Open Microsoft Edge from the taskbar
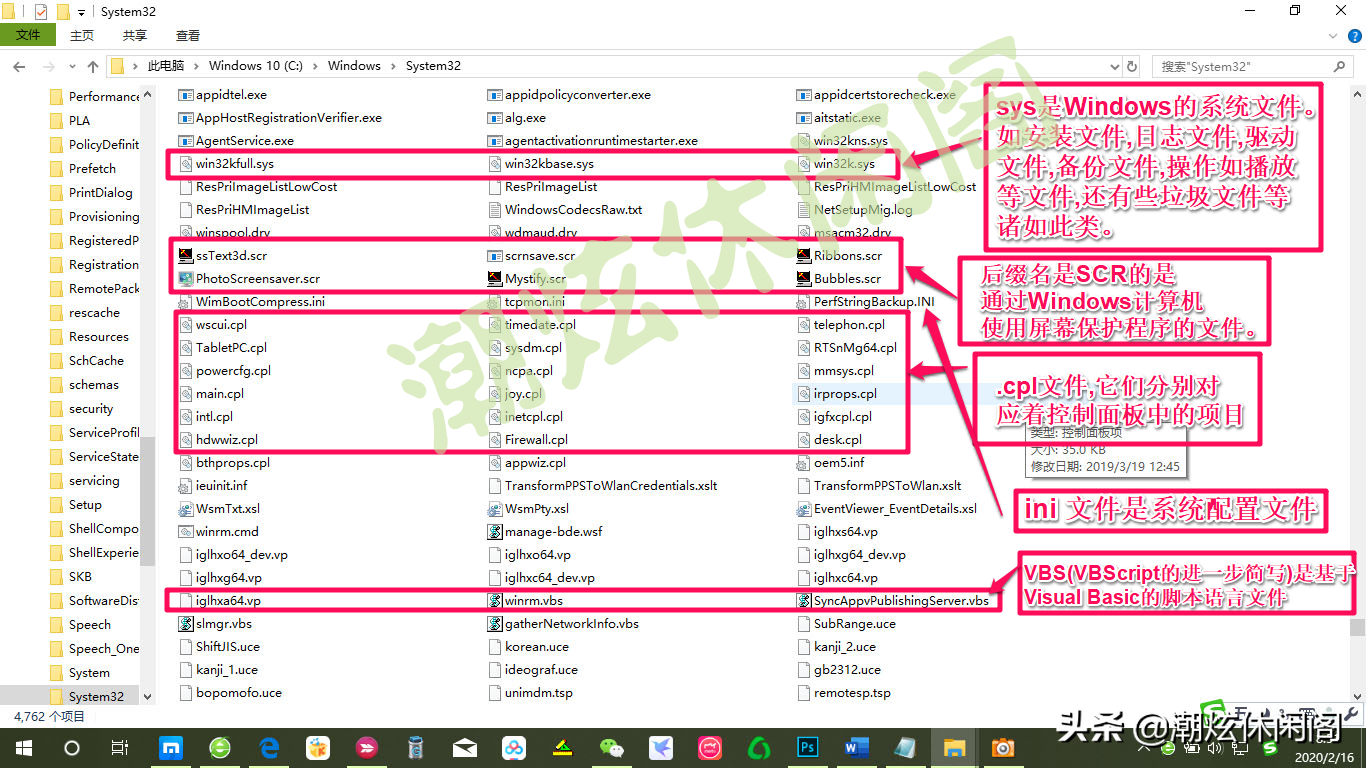Screen dimensions: 1366x768 point(269,748)
